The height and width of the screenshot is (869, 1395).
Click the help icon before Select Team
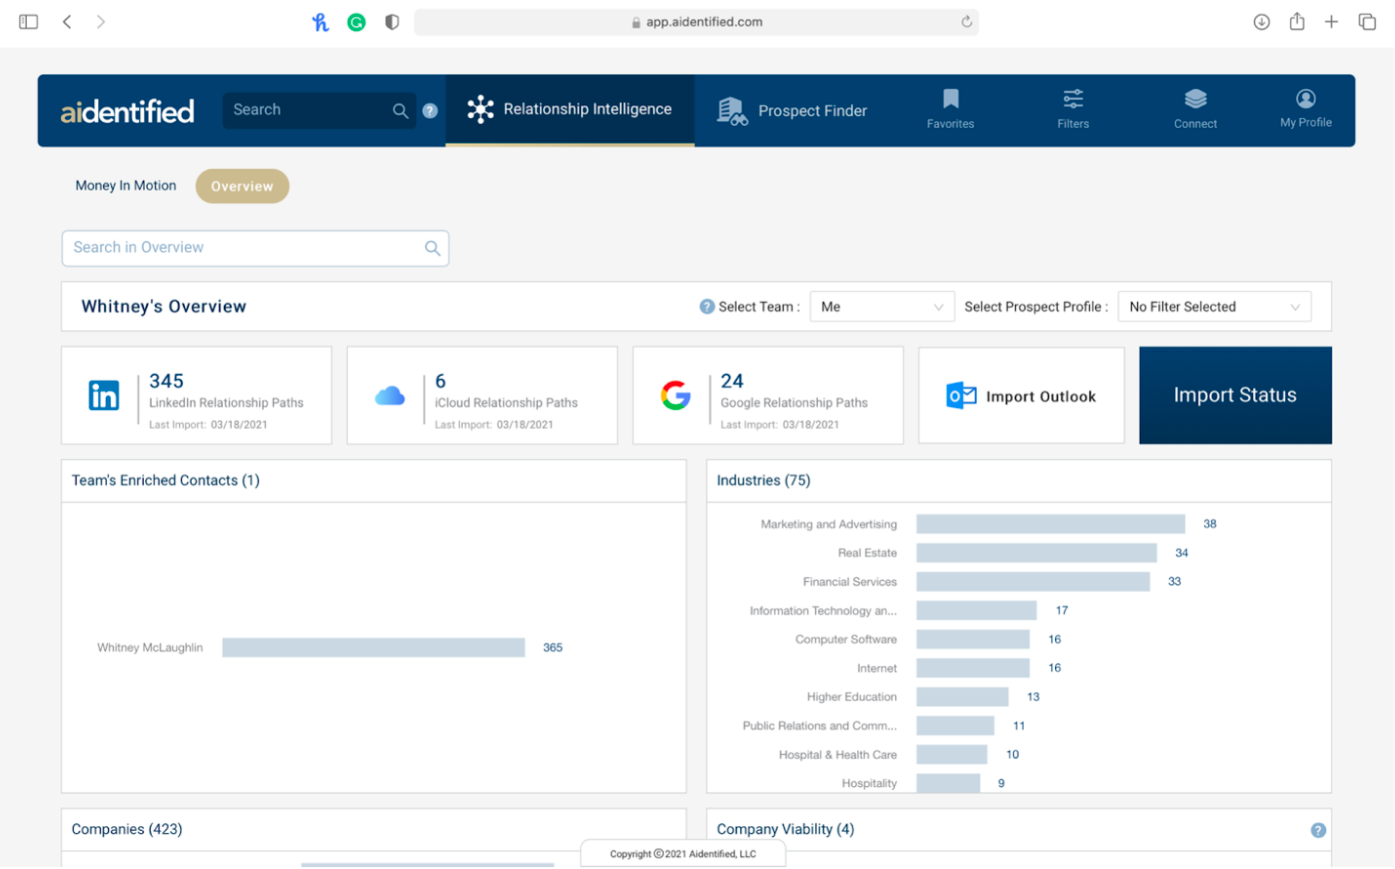pos(707,307)
